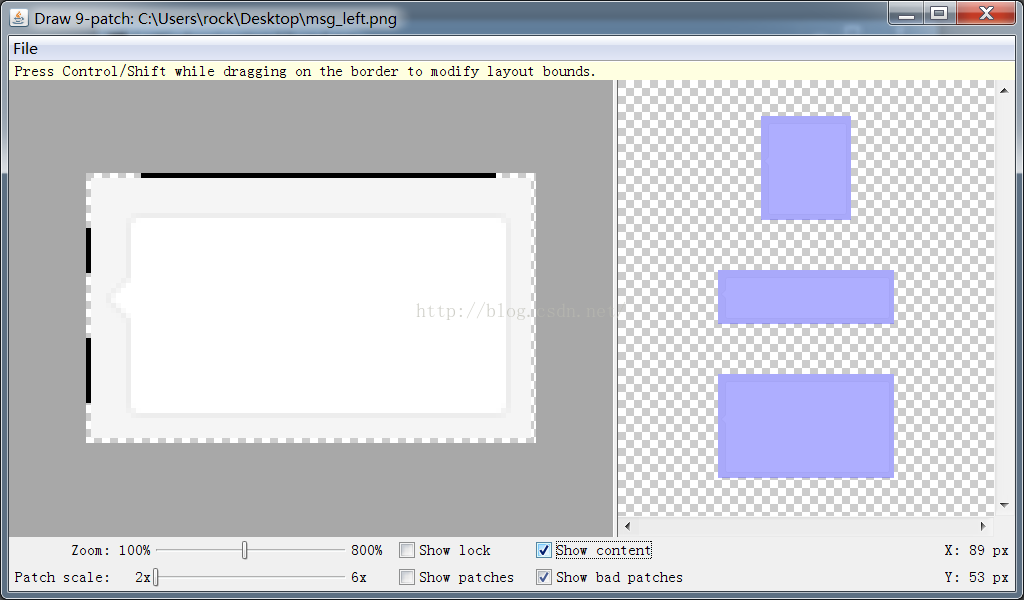Image resolution: width=1024 pixels, height=600 pixels.
Task: Click the preview pane's scroll up arrow
Action: [1004, 90]
